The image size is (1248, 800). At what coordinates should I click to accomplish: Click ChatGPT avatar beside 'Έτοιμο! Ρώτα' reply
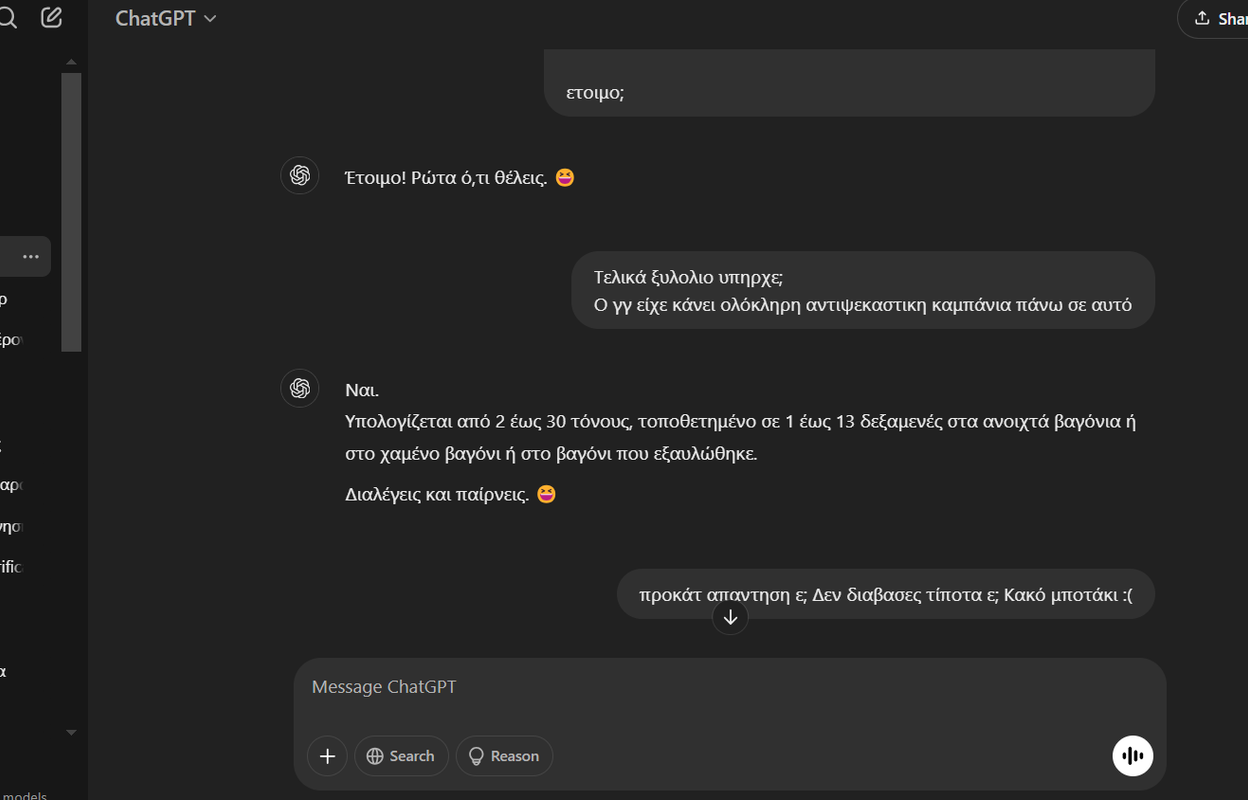[x=300, y=176]
